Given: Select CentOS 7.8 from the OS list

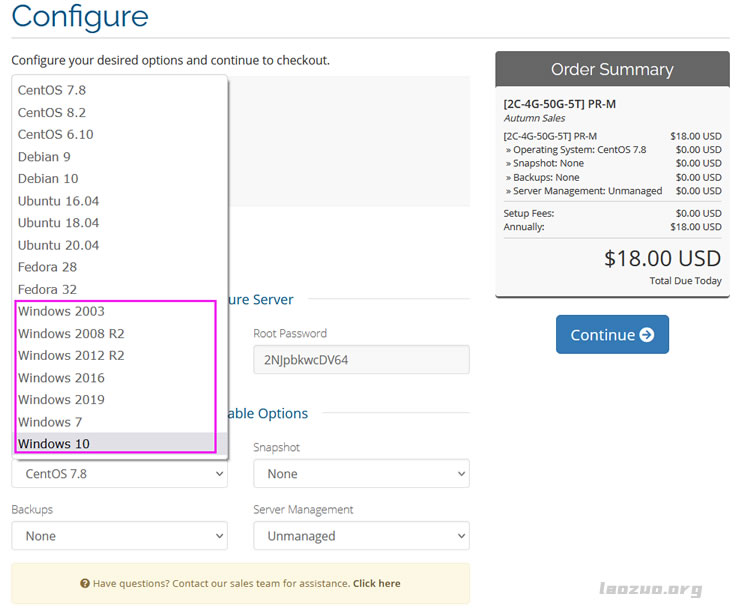Looking at the screenshot, I should (x=52, y=90).
